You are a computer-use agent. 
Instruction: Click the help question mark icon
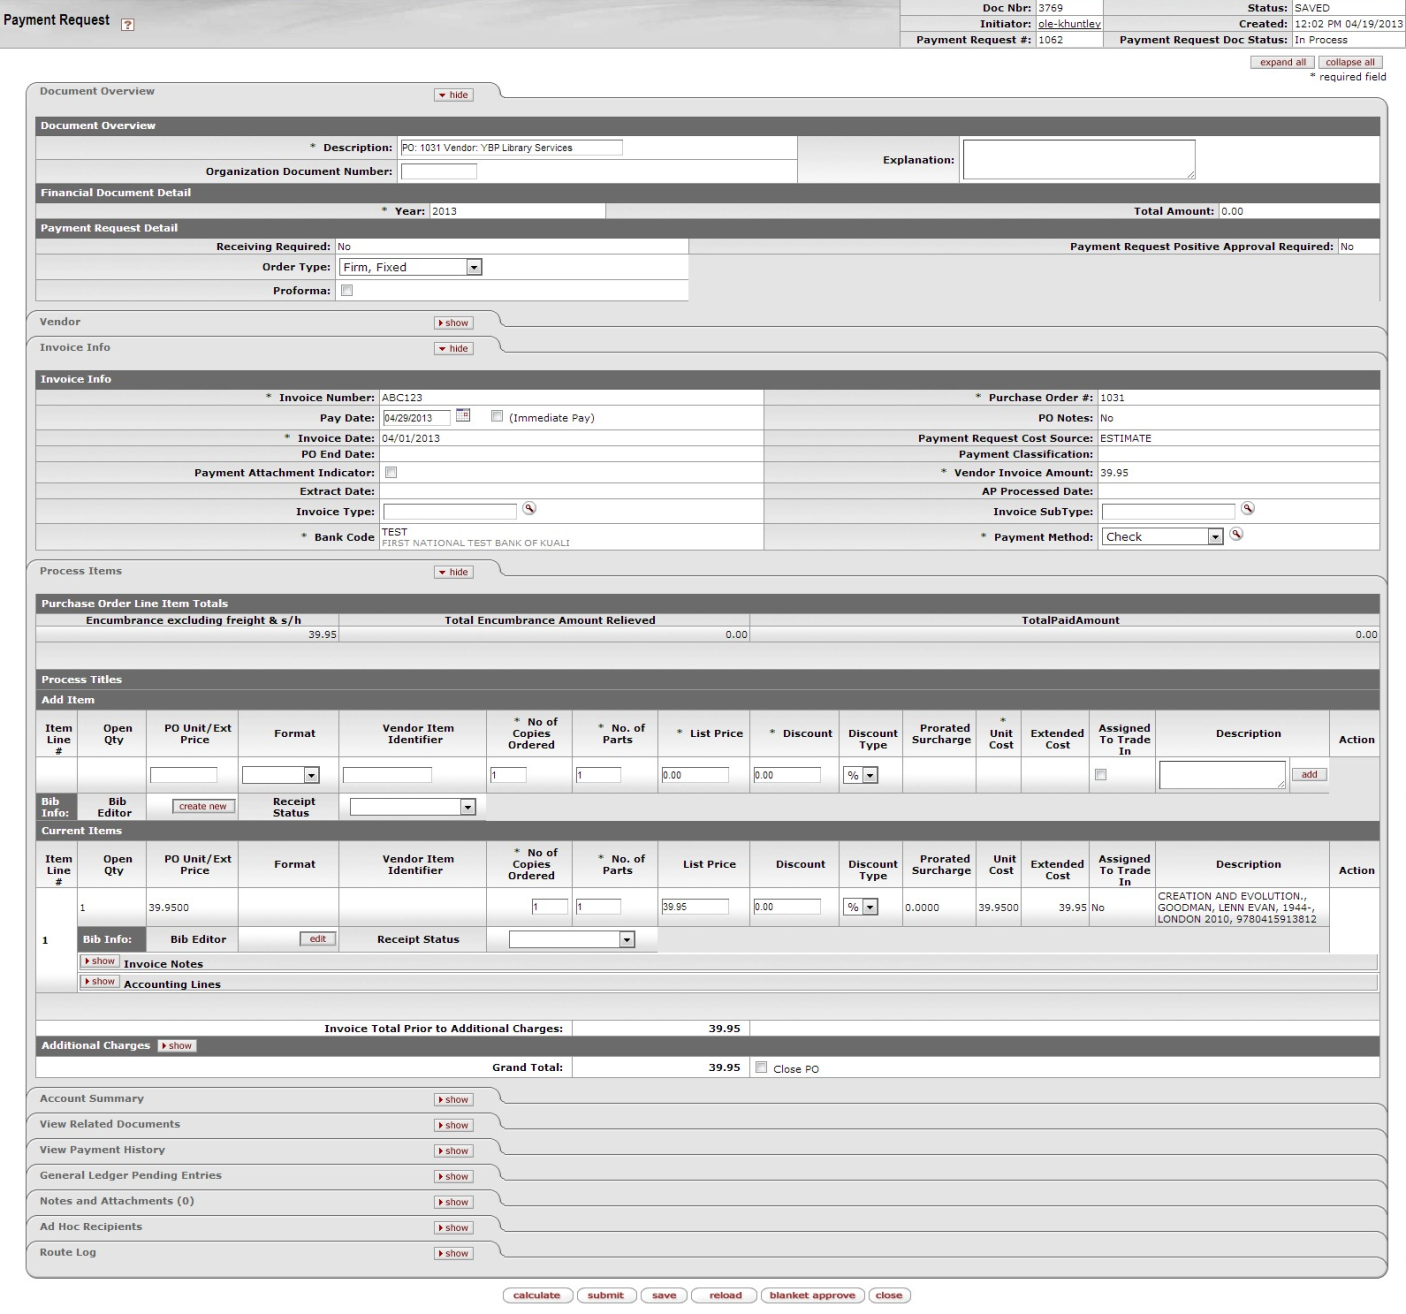[x=127, y=24]
